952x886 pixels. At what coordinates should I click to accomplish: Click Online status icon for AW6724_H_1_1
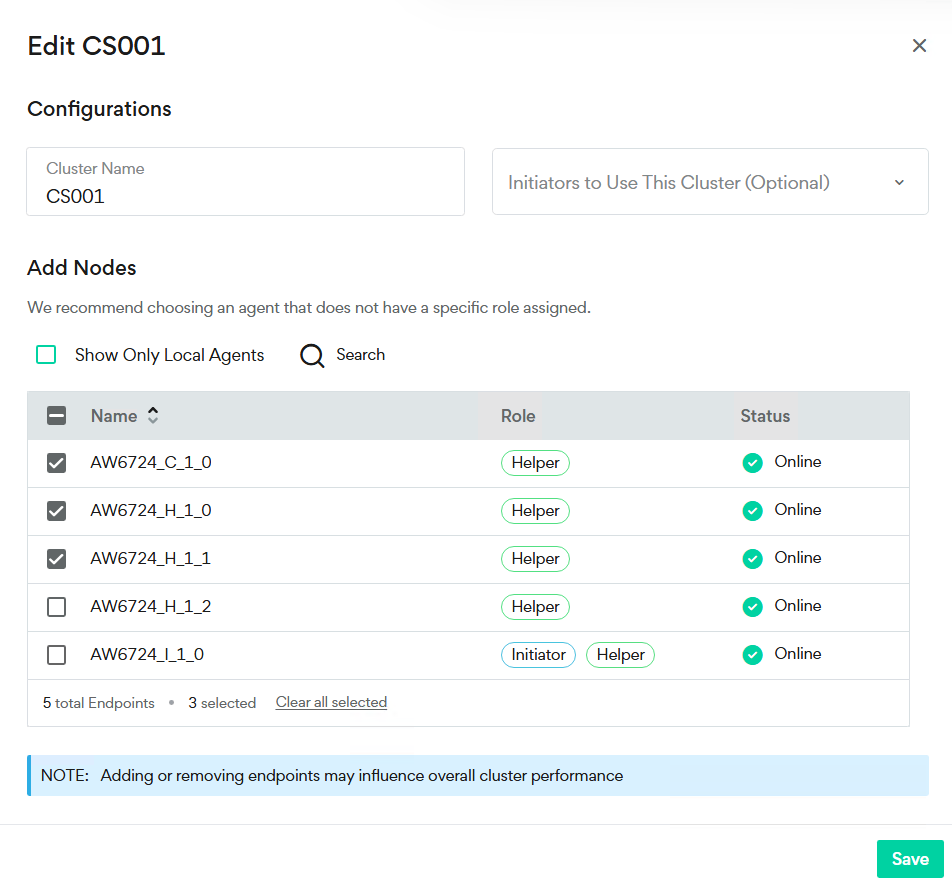click(x=752, y=559)
